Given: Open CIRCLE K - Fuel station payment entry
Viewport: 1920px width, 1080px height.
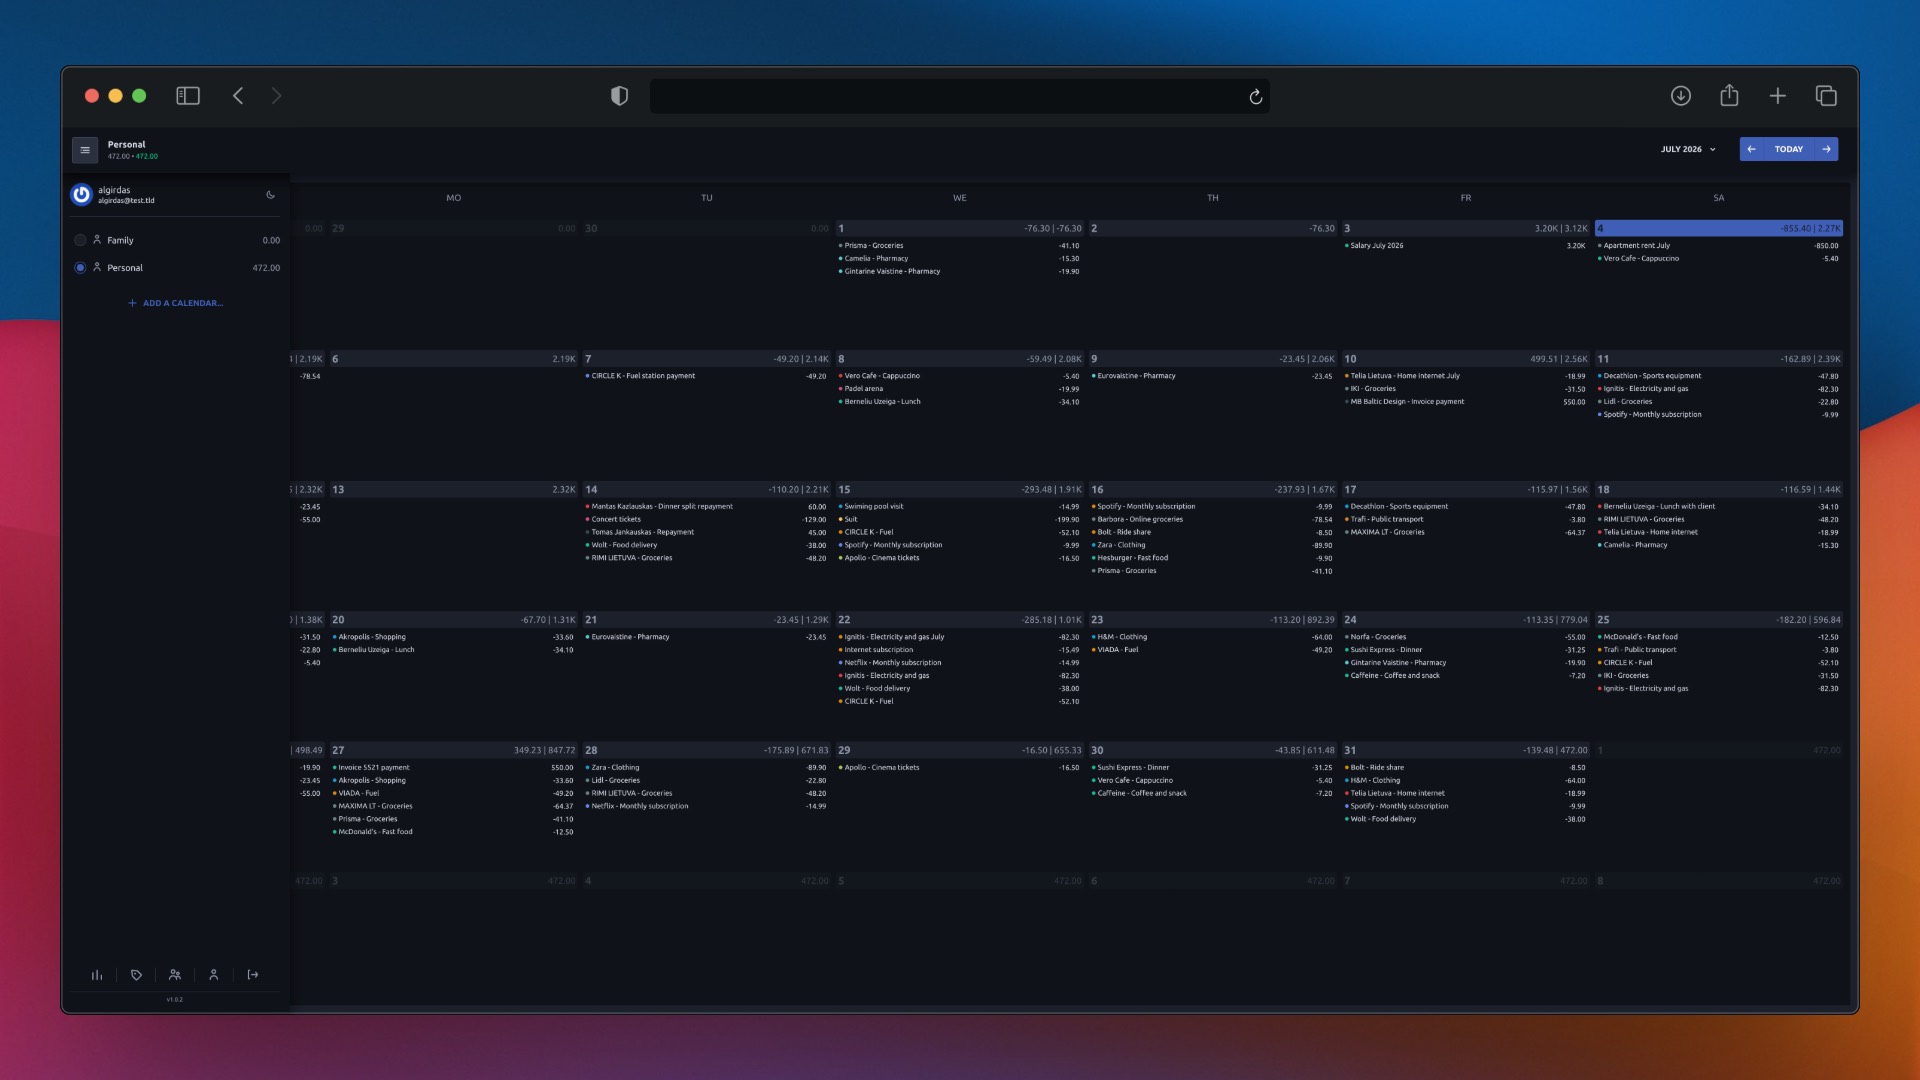Looking at the screenshot, I should coord(706,376).
